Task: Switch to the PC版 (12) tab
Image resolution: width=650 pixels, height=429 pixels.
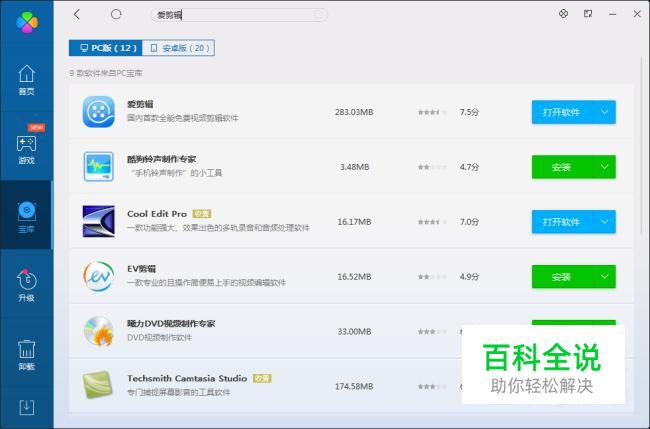Action: [106, 48]
